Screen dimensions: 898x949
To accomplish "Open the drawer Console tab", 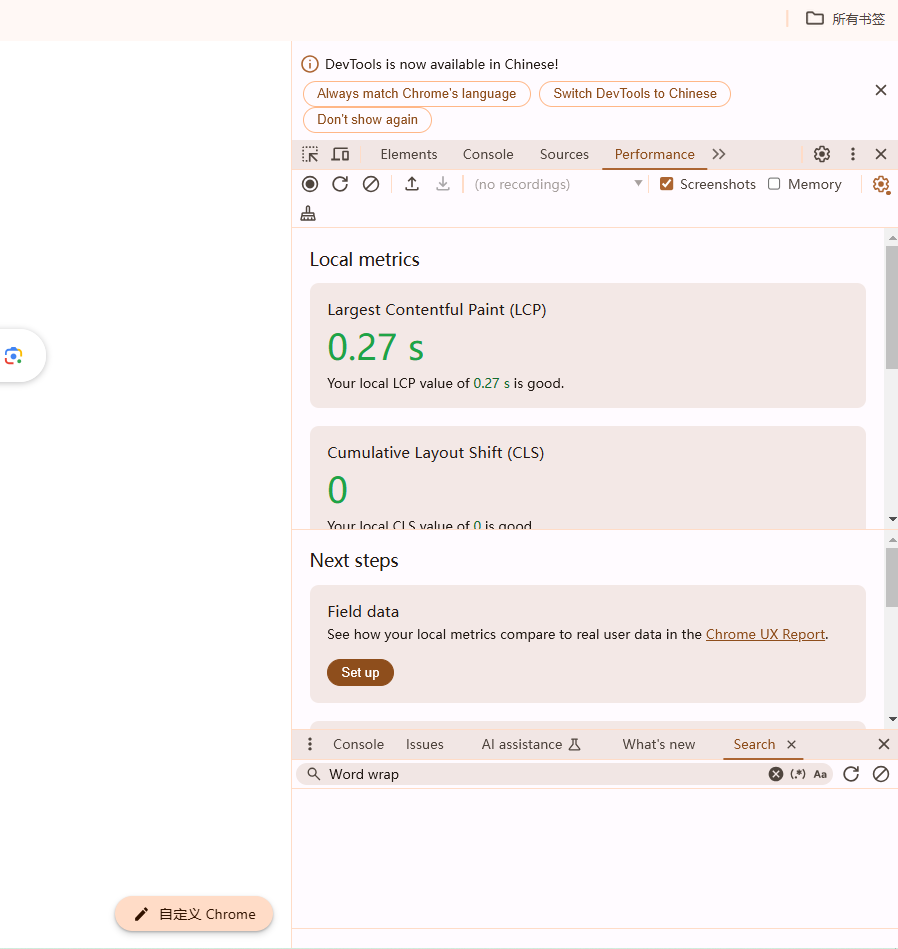I will click(358, 744).
